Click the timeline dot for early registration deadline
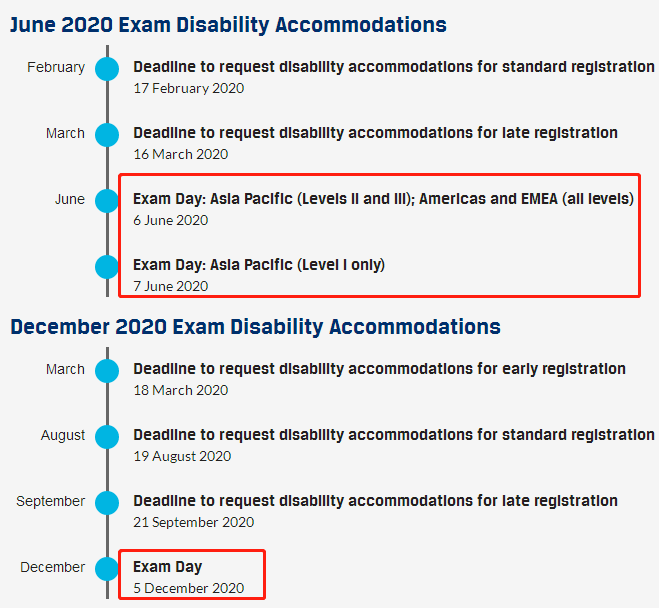The image size is (659, 608). pyautogui.click(x=107, y=370)
